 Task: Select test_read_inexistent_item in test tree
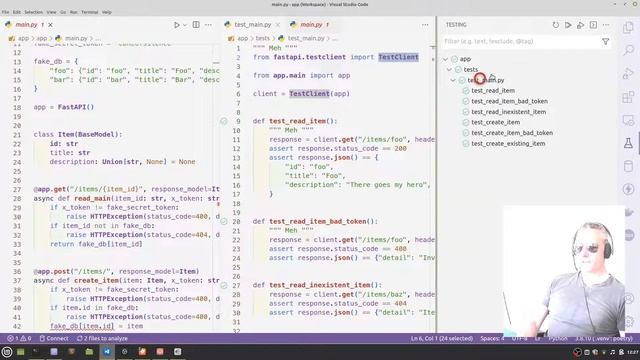pos(509,112)
